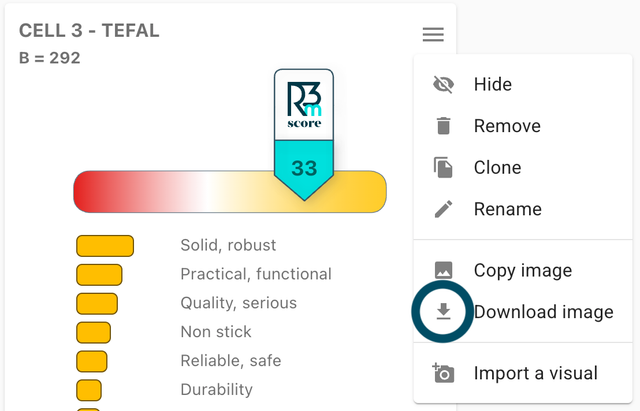Image resolution: width=640 pixels, height=411 pixels.
Task: Click the CELL 3 - TEFAL title
Action: [x=89, y=31]
